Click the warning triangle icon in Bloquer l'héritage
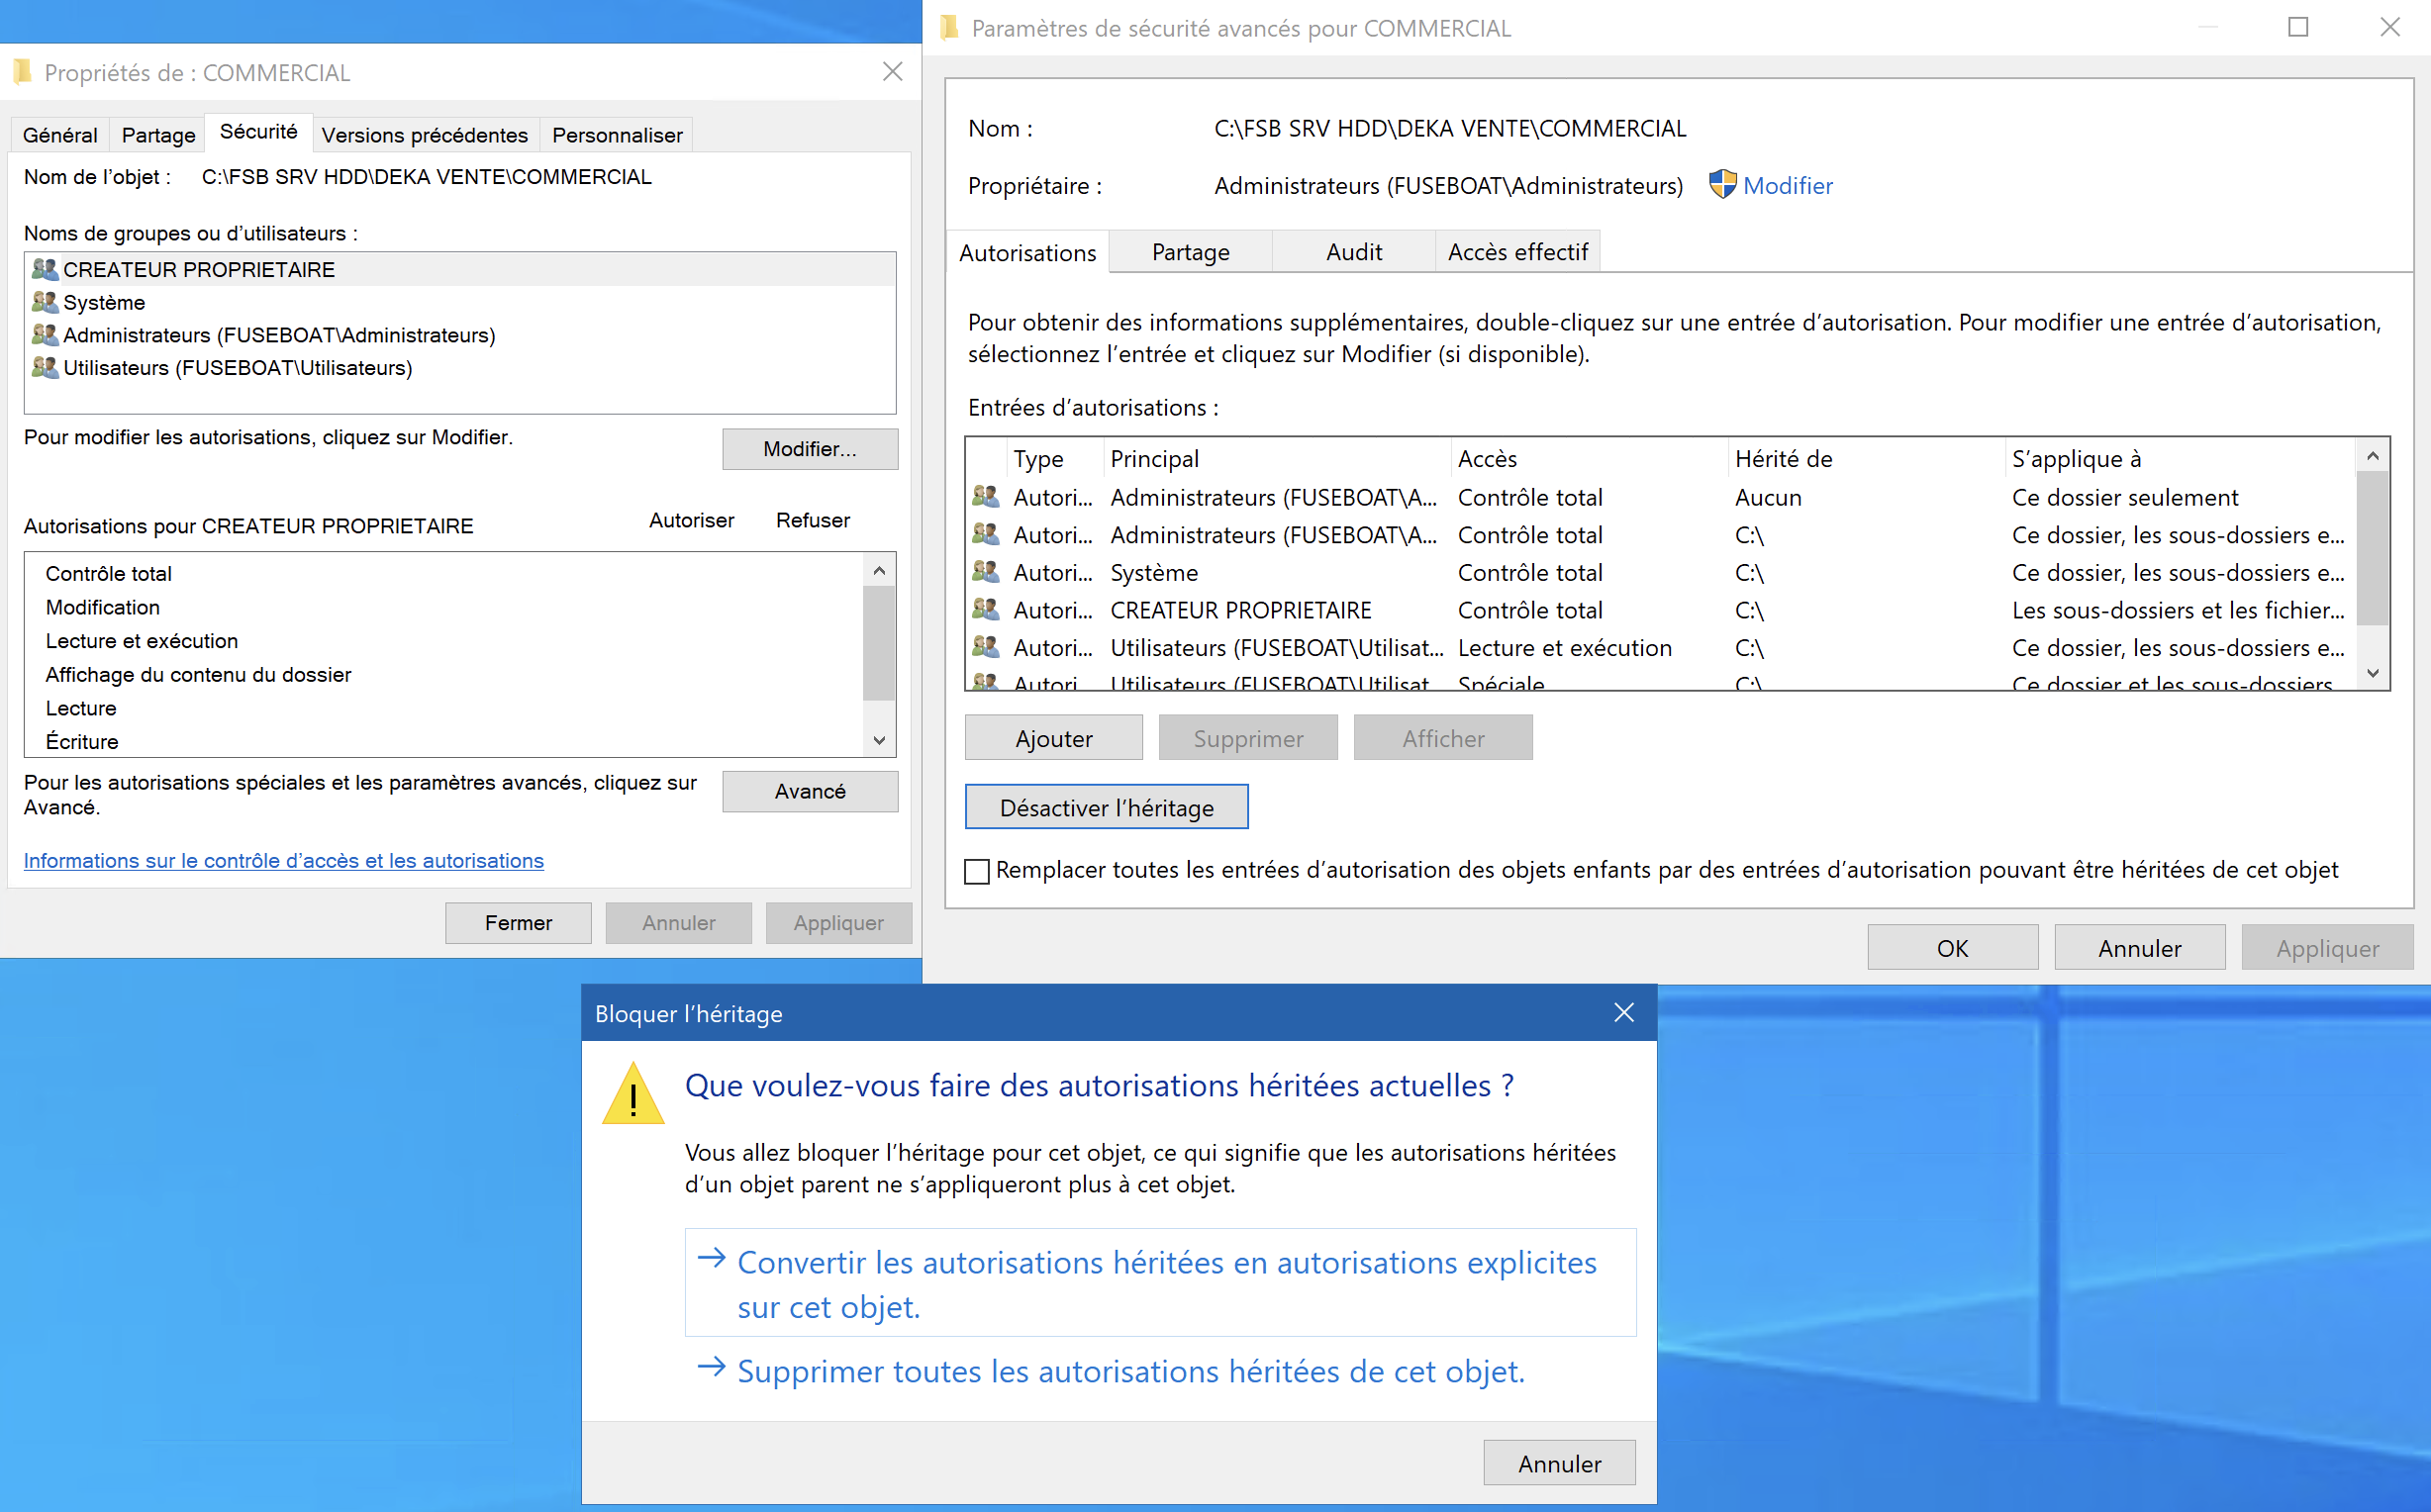Image resolution: width=2431 pixels, height=1512 pixels. tap(633, 1095)
